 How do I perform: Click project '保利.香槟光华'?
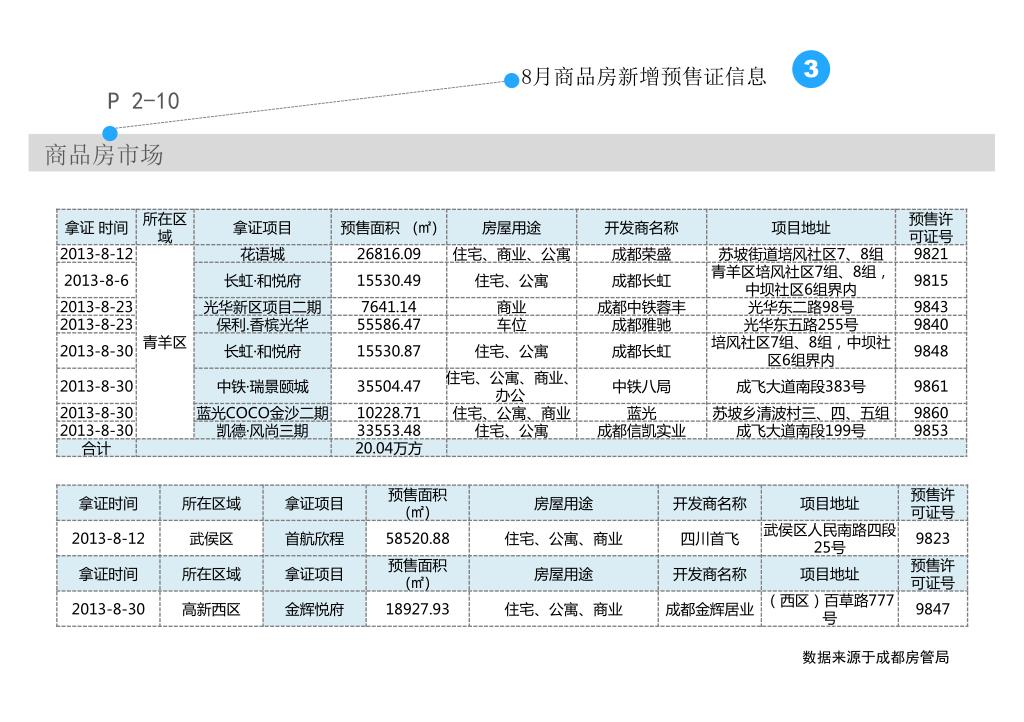pos(262,324)
